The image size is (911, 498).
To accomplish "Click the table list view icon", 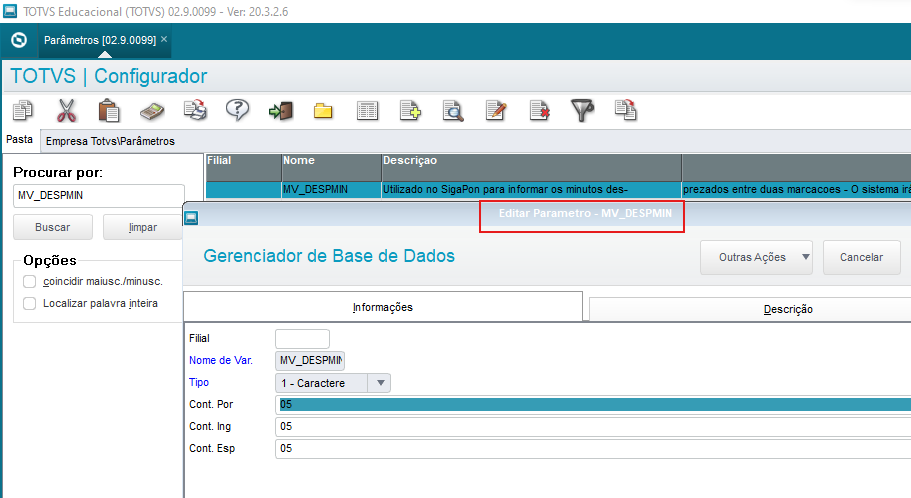I will [x=367, y=110].
